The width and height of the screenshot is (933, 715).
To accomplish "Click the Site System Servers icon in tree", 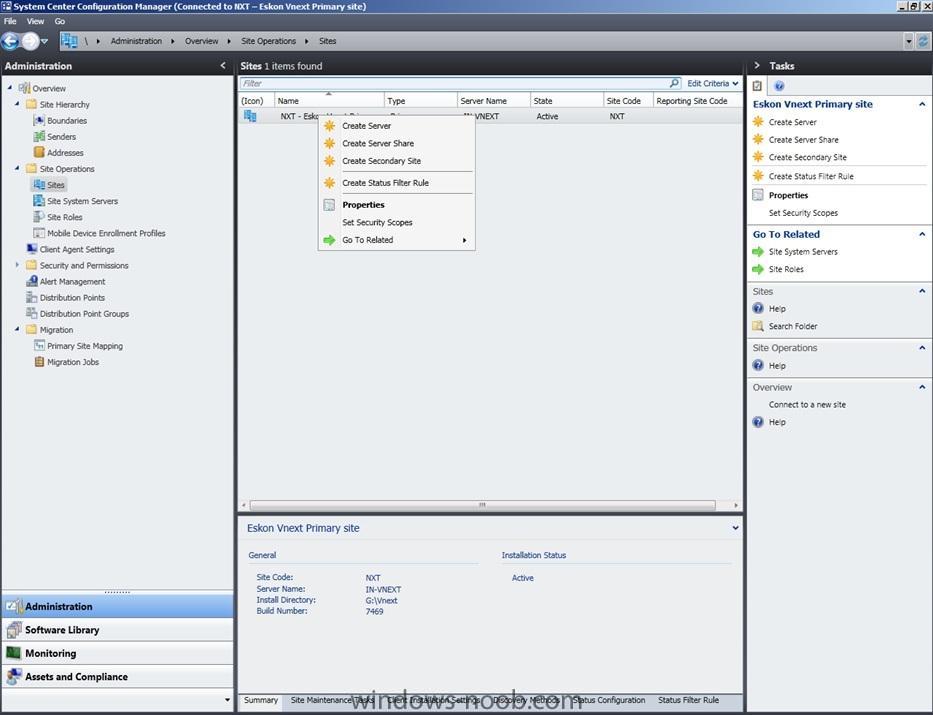I will (39, 200).
